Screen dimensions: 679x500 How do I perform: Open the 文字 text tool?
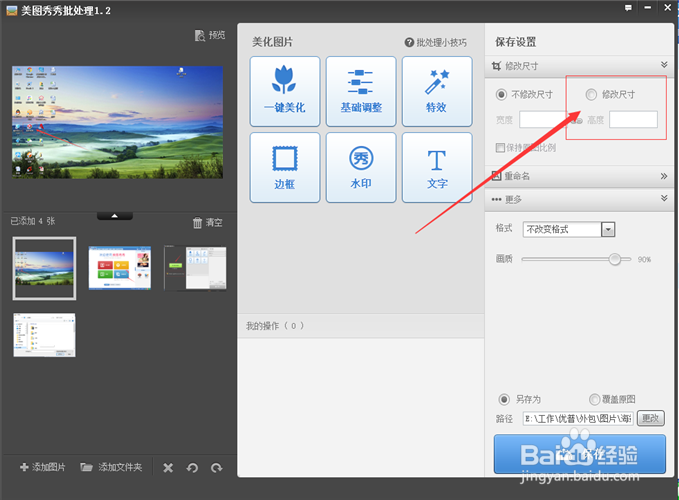pos(437,168)
